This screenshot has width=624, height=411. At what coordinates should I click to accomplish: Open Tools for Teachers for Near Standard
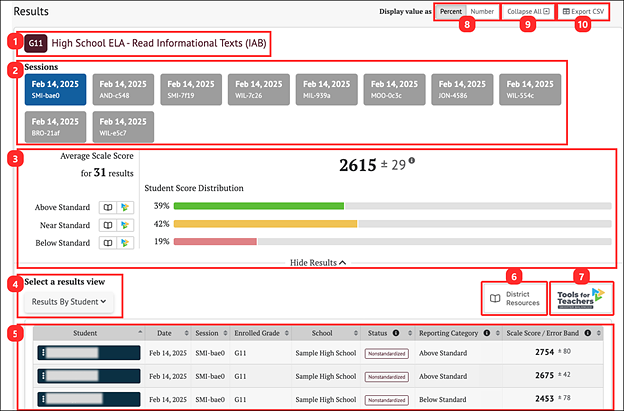[x=123, y=225]
